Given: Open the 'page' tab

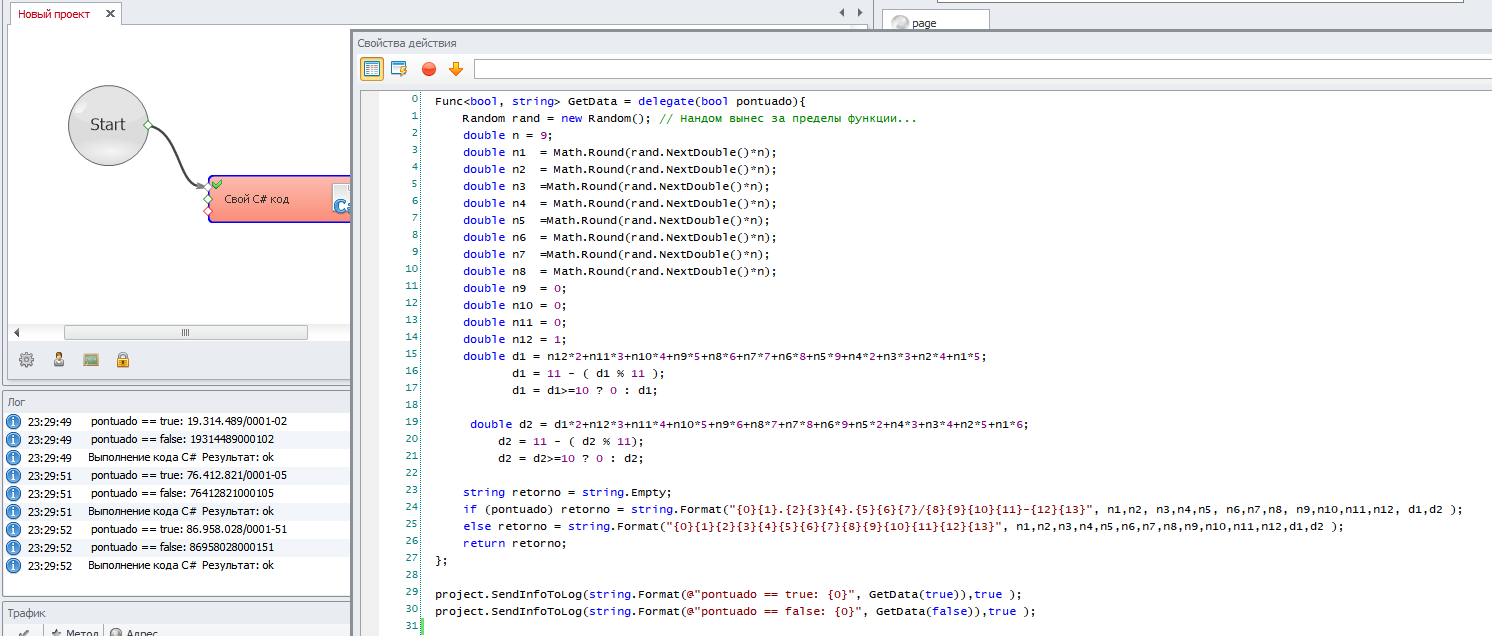Looking at the screenshot, I should pos(937,21).
